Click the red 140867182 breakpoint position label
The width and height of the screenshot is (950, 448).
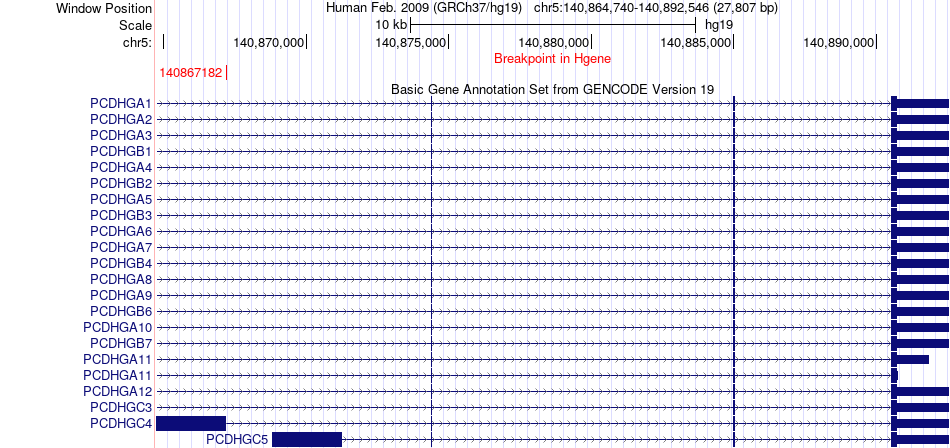coord(190,73)
